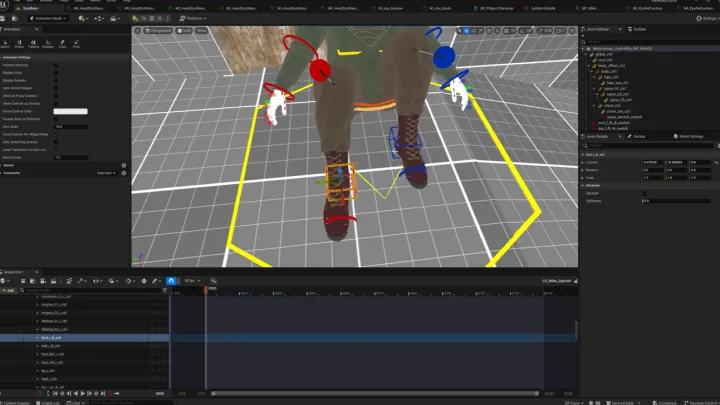This screenshot has width=720, height=405.
Task: Open the Output Log in status bar
Action: 48,403
